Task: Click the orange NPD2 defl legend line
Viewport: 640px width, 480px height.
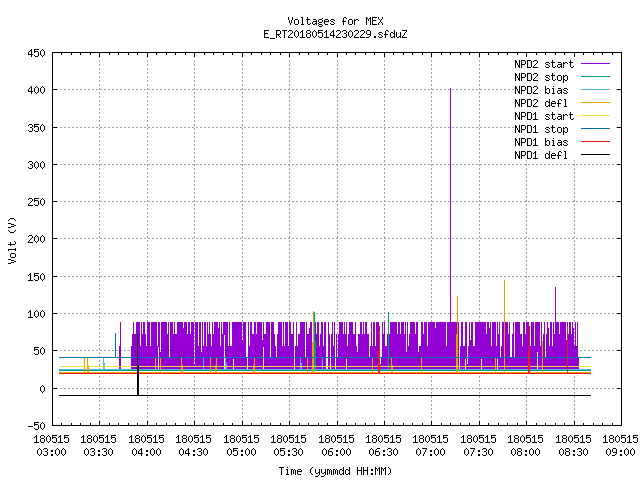Action: (595, 103)
